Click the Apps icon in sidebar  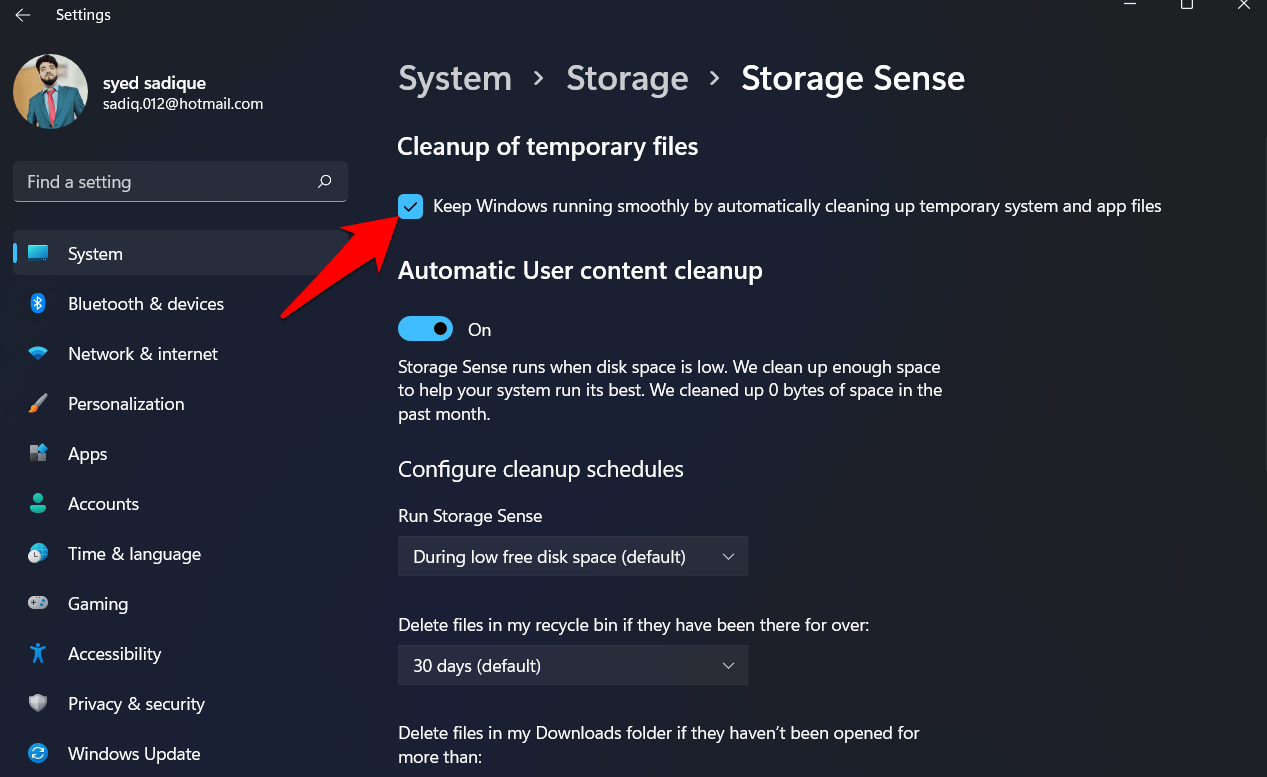[38, 454]
